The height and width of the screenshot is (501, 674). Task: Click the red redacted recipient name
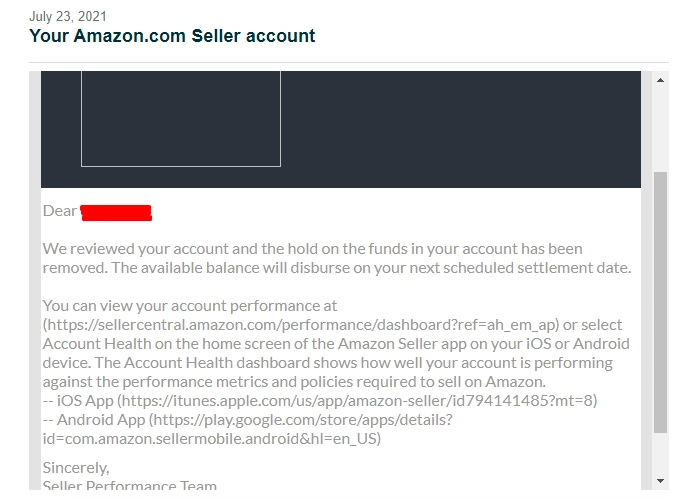116,213
